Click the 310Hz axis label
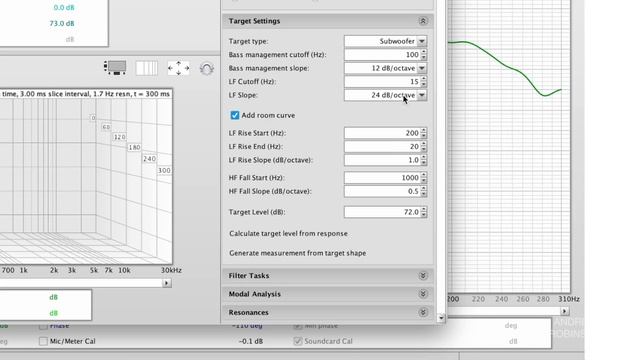 point(569,299)
